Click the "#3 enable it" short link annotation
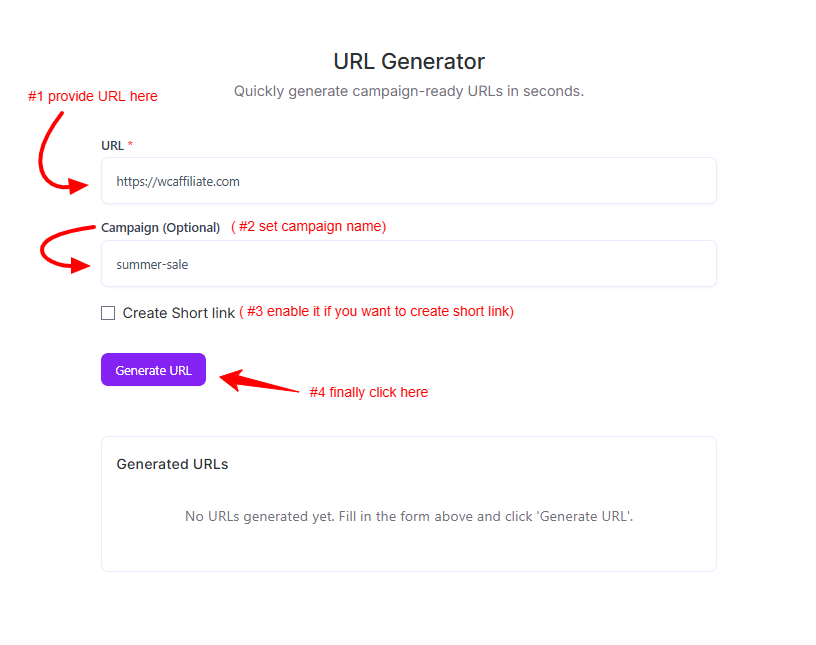The width and height of the screenshot is (816, 645). pos(377,312)
